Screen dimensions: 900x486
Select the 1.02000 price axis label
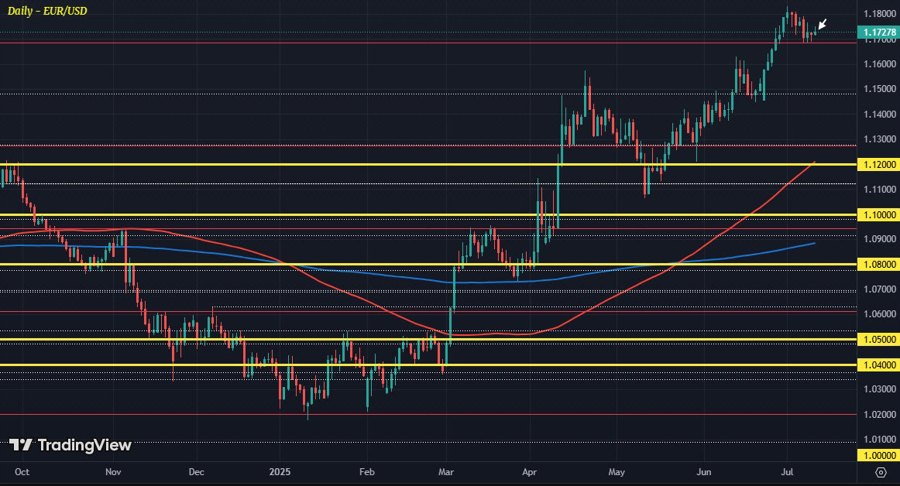[x=878, y=414]
